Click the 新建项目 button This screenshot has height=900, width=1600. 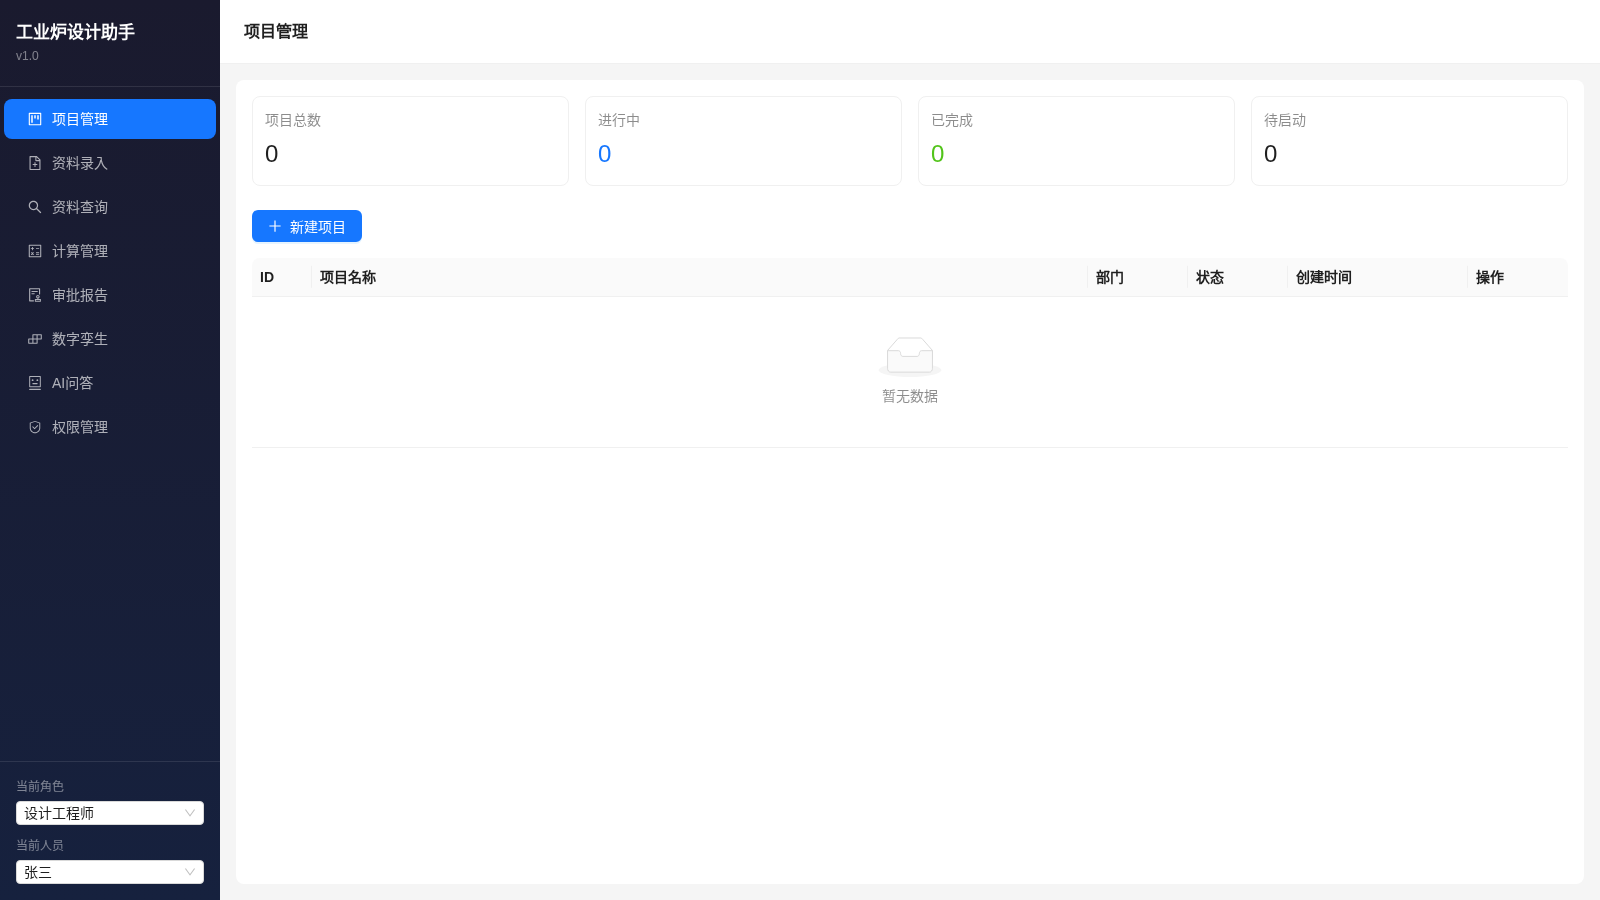point(307,226)
